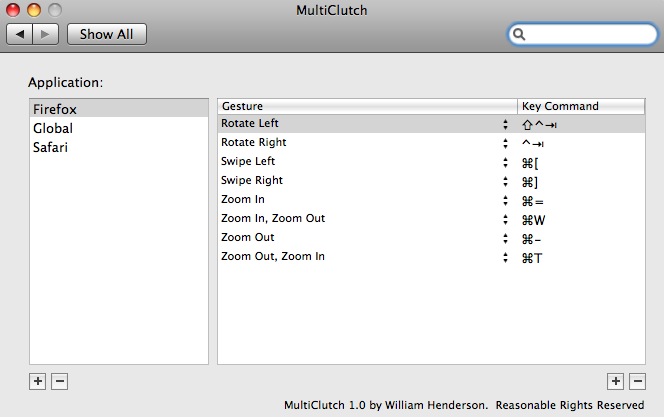Remove selected application with minus button
This screenshot has height=417, width=664.
(x=59, y=381)
